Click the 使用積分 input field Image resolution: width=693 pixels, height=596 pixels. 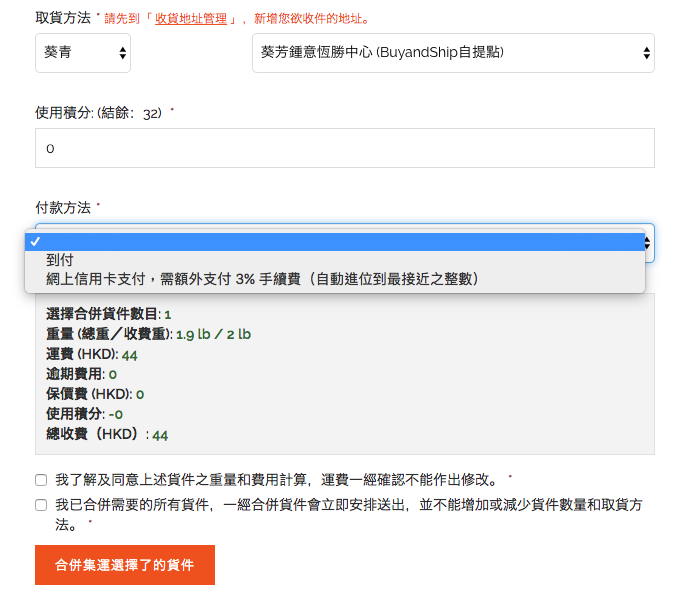(x=344, y=148)
